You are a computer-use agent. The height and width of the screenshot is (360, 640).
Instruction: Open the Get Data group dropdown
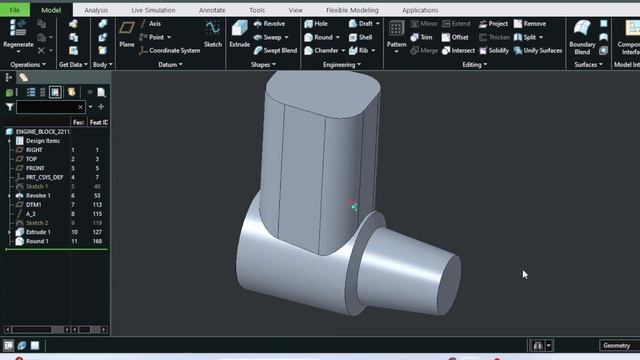tap(73, 64)
